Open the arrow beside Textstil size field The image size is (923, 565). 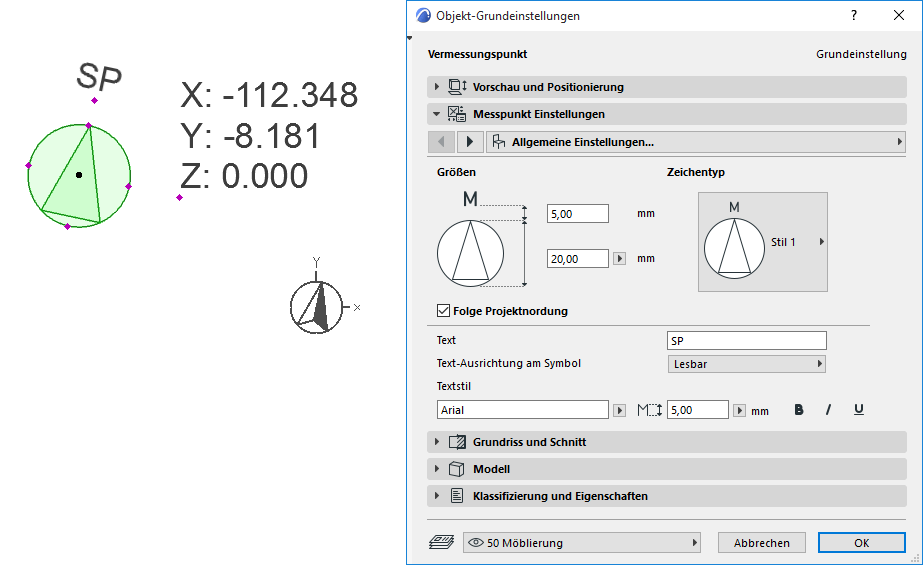click(x=739, y=410)
